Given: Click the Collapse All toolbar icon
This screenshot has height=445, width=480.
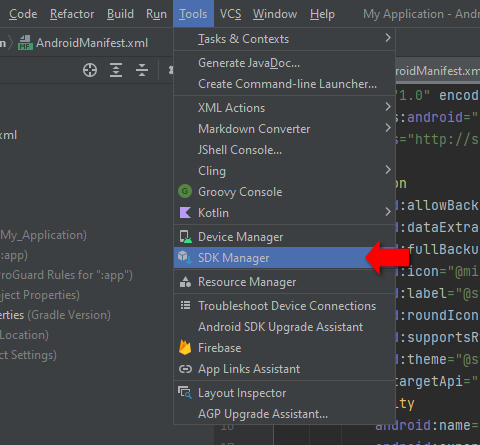Looking at the screenshot, I should tap(142, 70).
